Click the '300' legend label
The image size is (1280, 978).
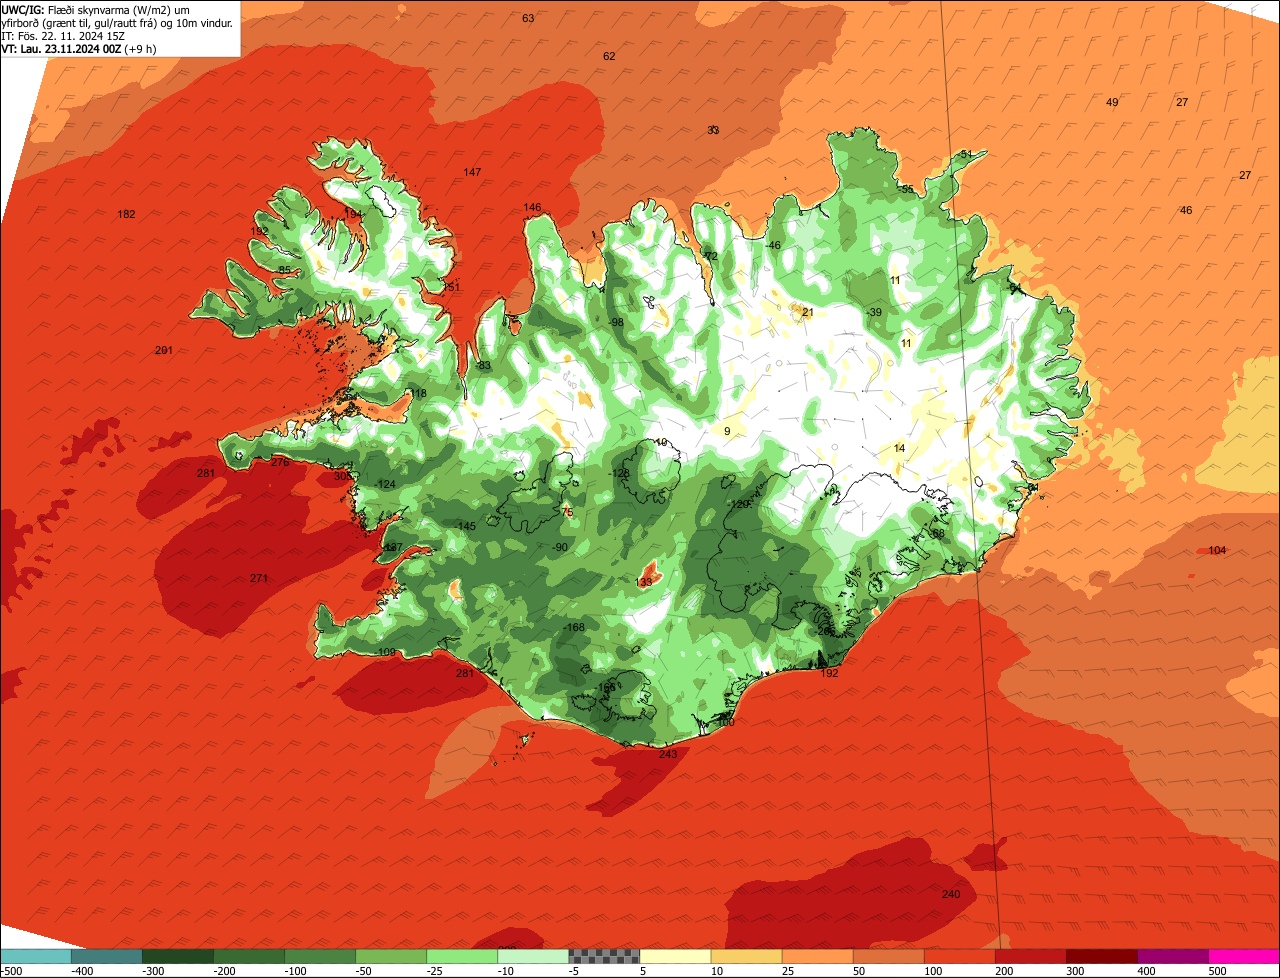tap(1075, 971)
